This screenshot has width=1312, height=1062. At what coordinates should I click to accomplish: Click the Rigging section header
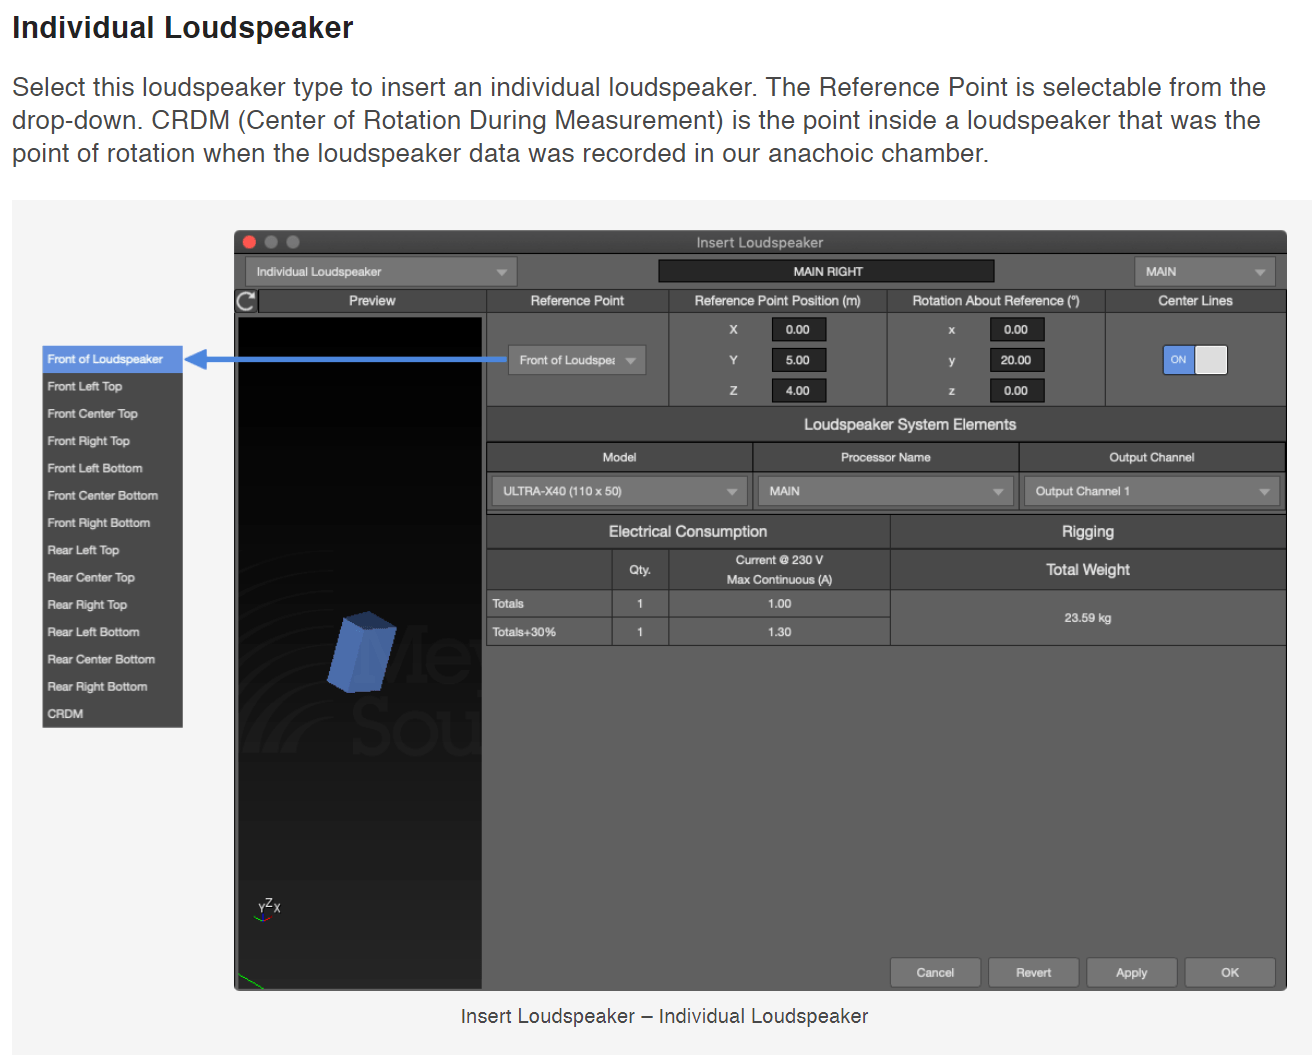pos(1088,532)
